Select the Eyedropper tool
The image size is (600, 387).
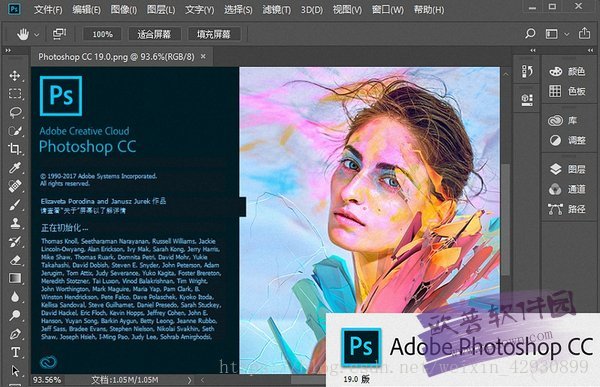click(15, 168)
